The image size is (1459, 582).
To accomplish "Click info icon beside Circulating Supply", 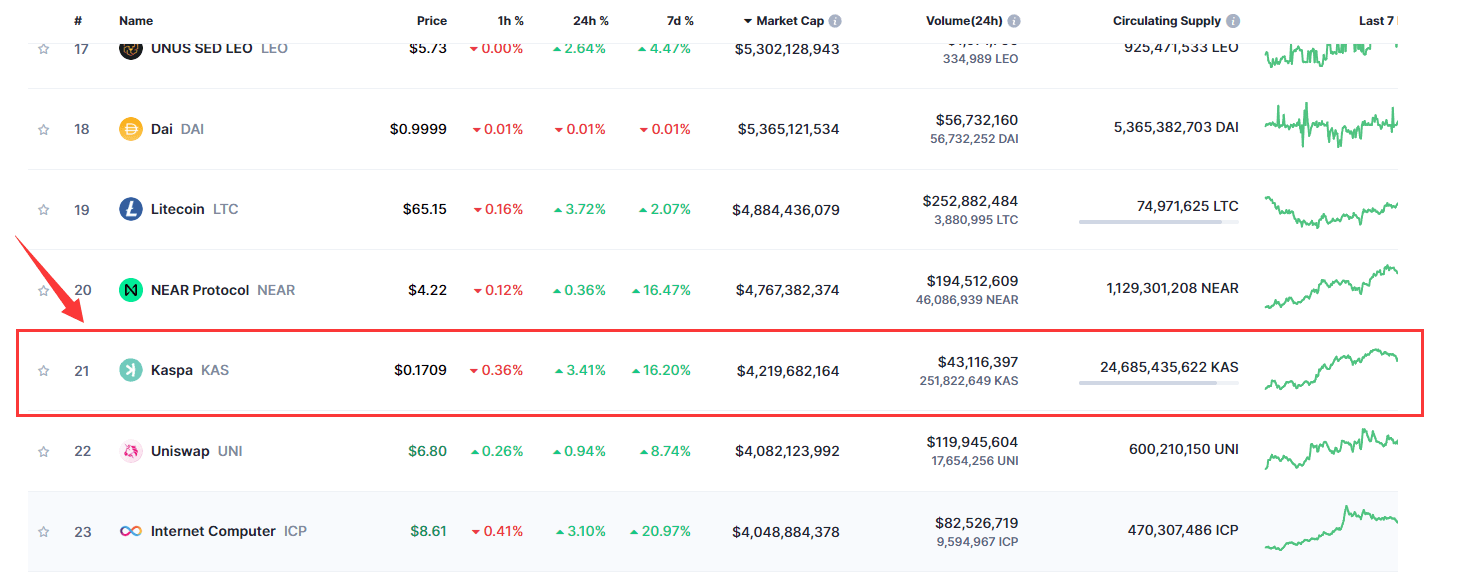I will [x=1233, y=21].
